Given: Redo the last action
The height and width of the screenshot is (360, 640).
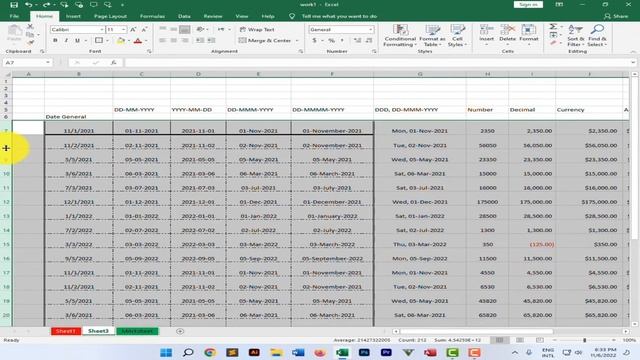Looking at the screenshot, I should coord(46,4).
